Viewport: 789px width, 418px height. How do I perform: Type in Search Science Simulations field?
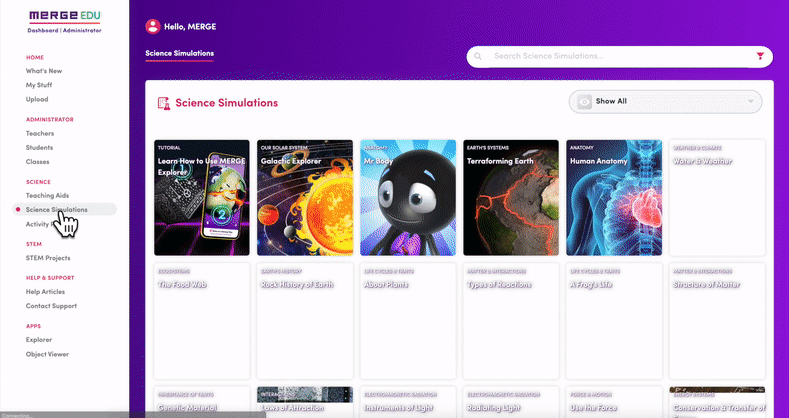[619, 56]
